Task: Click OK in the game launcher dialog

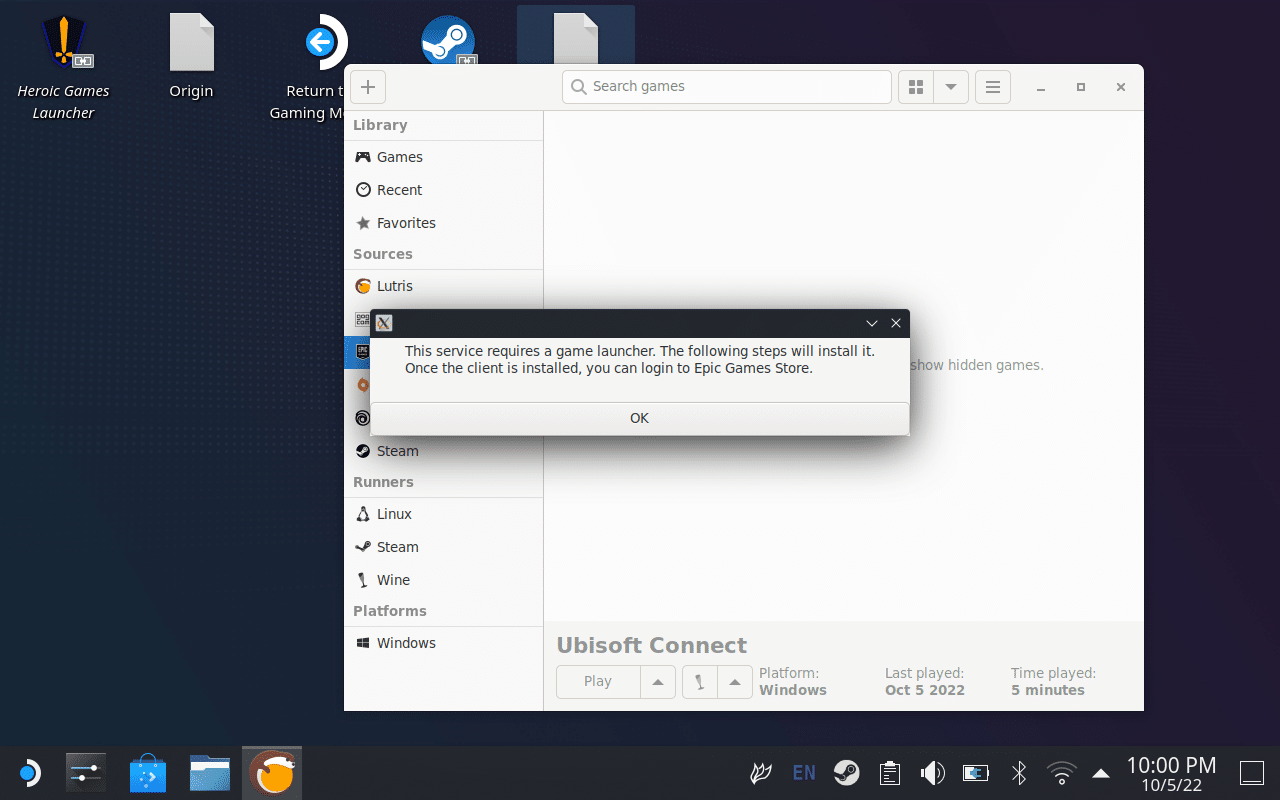Action: click(640, 418)
